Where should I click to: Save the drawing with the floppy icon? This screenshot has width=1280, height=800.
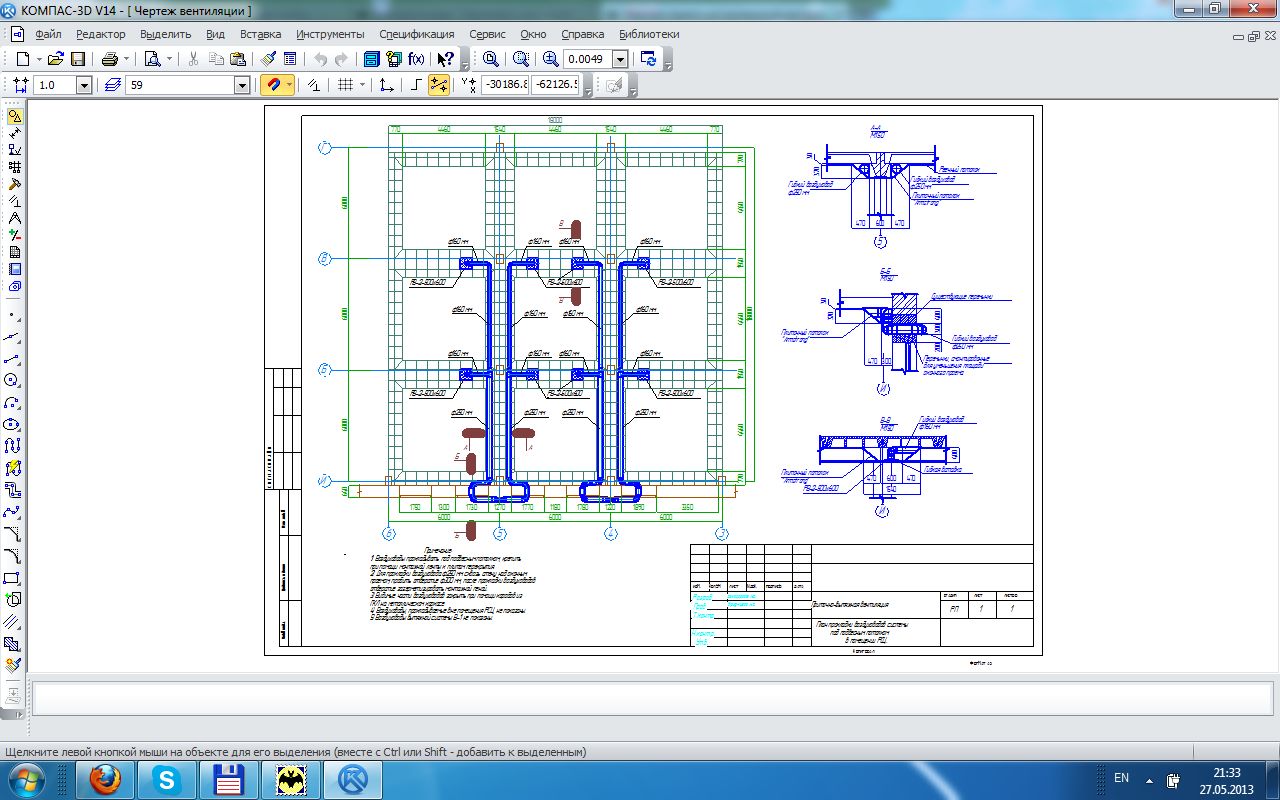tap(77, 59)
